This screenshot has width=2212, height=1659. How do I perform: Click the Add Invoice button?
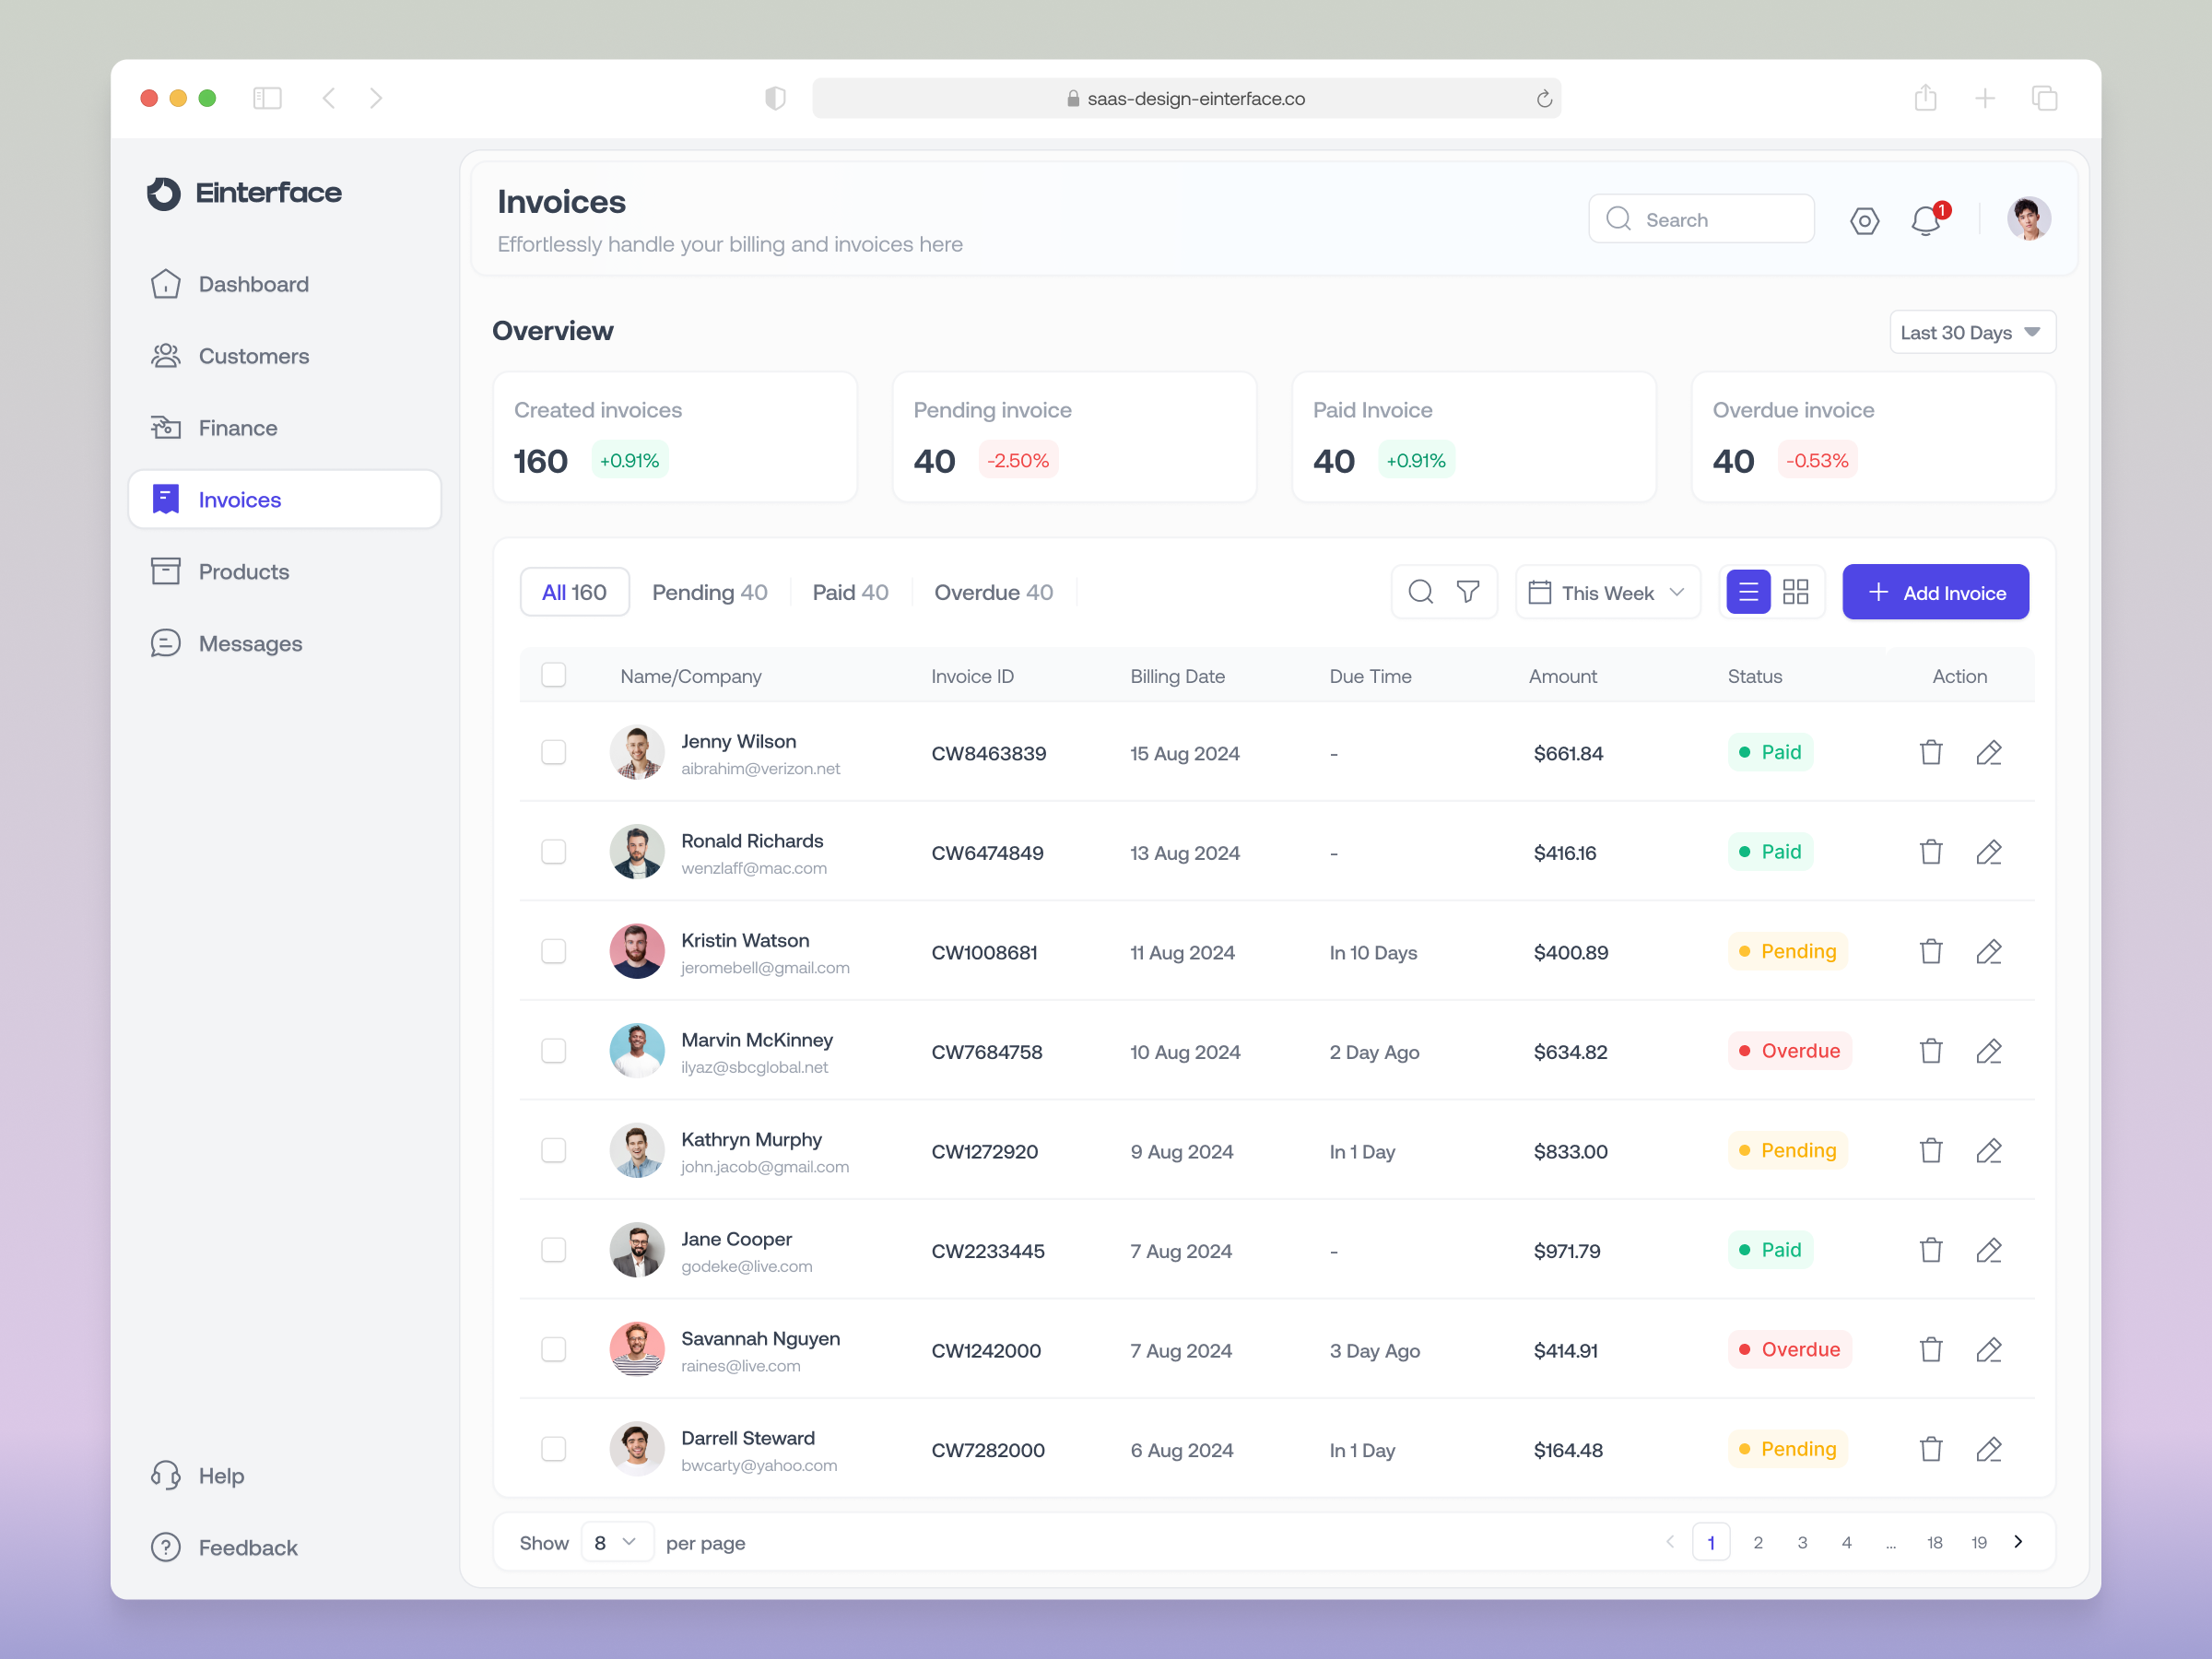point(1935,592)
